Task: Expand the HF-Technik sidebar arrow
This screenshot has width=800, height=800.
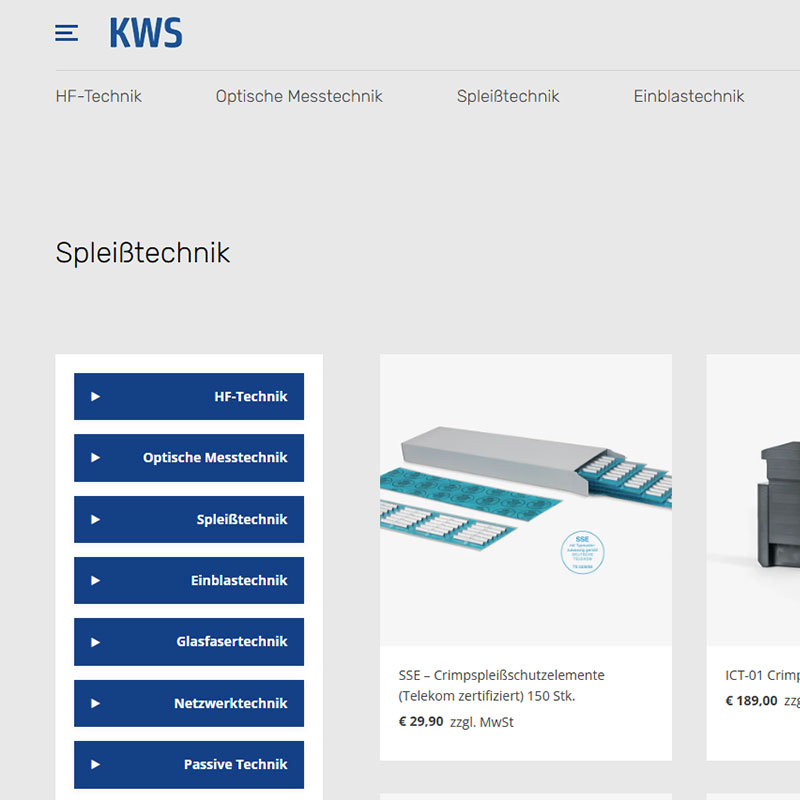Action: click(96, 397)
